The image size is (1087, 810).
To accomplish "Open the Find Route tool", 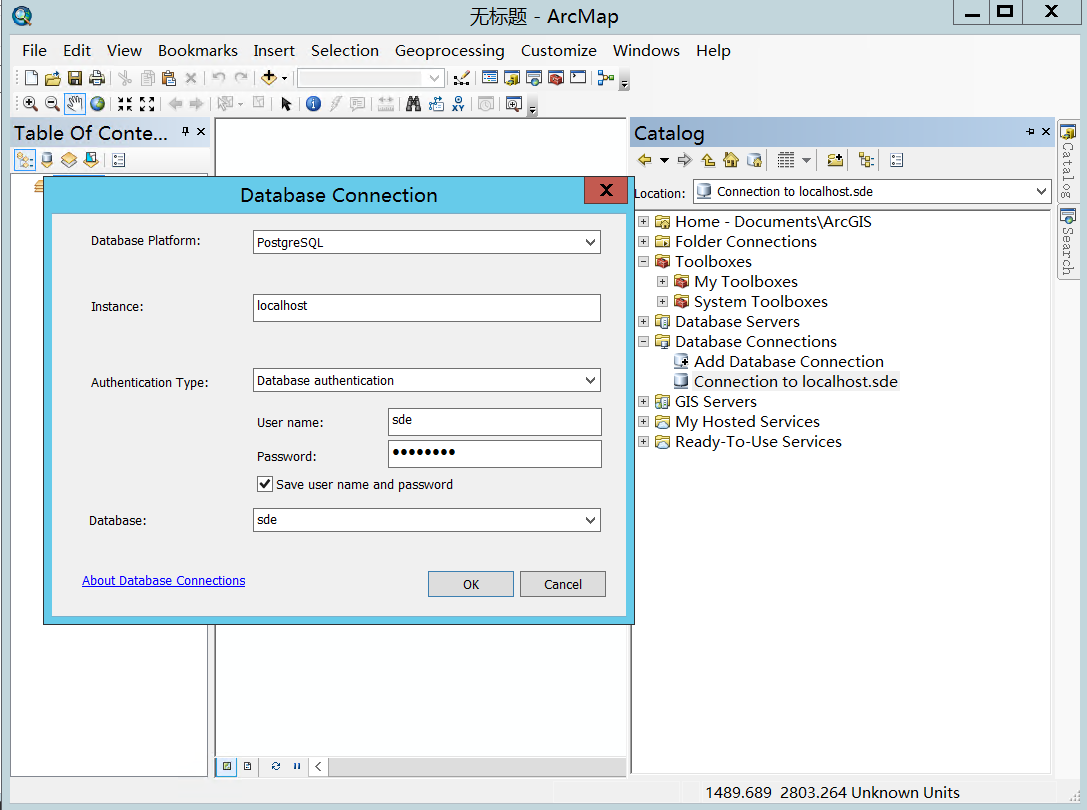I will pyautogui.click(x=436, y=104).
